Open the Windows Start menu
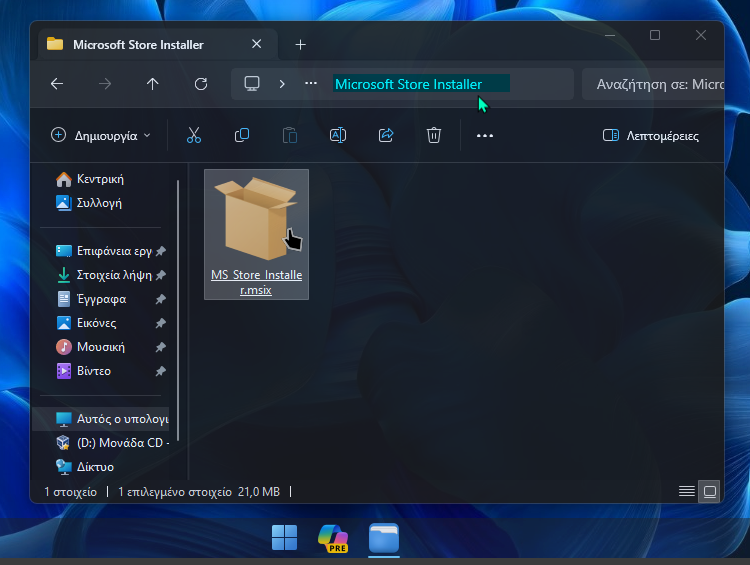This screenshot has width=750, height=565. pyautogui.click(x=285, y=537)
